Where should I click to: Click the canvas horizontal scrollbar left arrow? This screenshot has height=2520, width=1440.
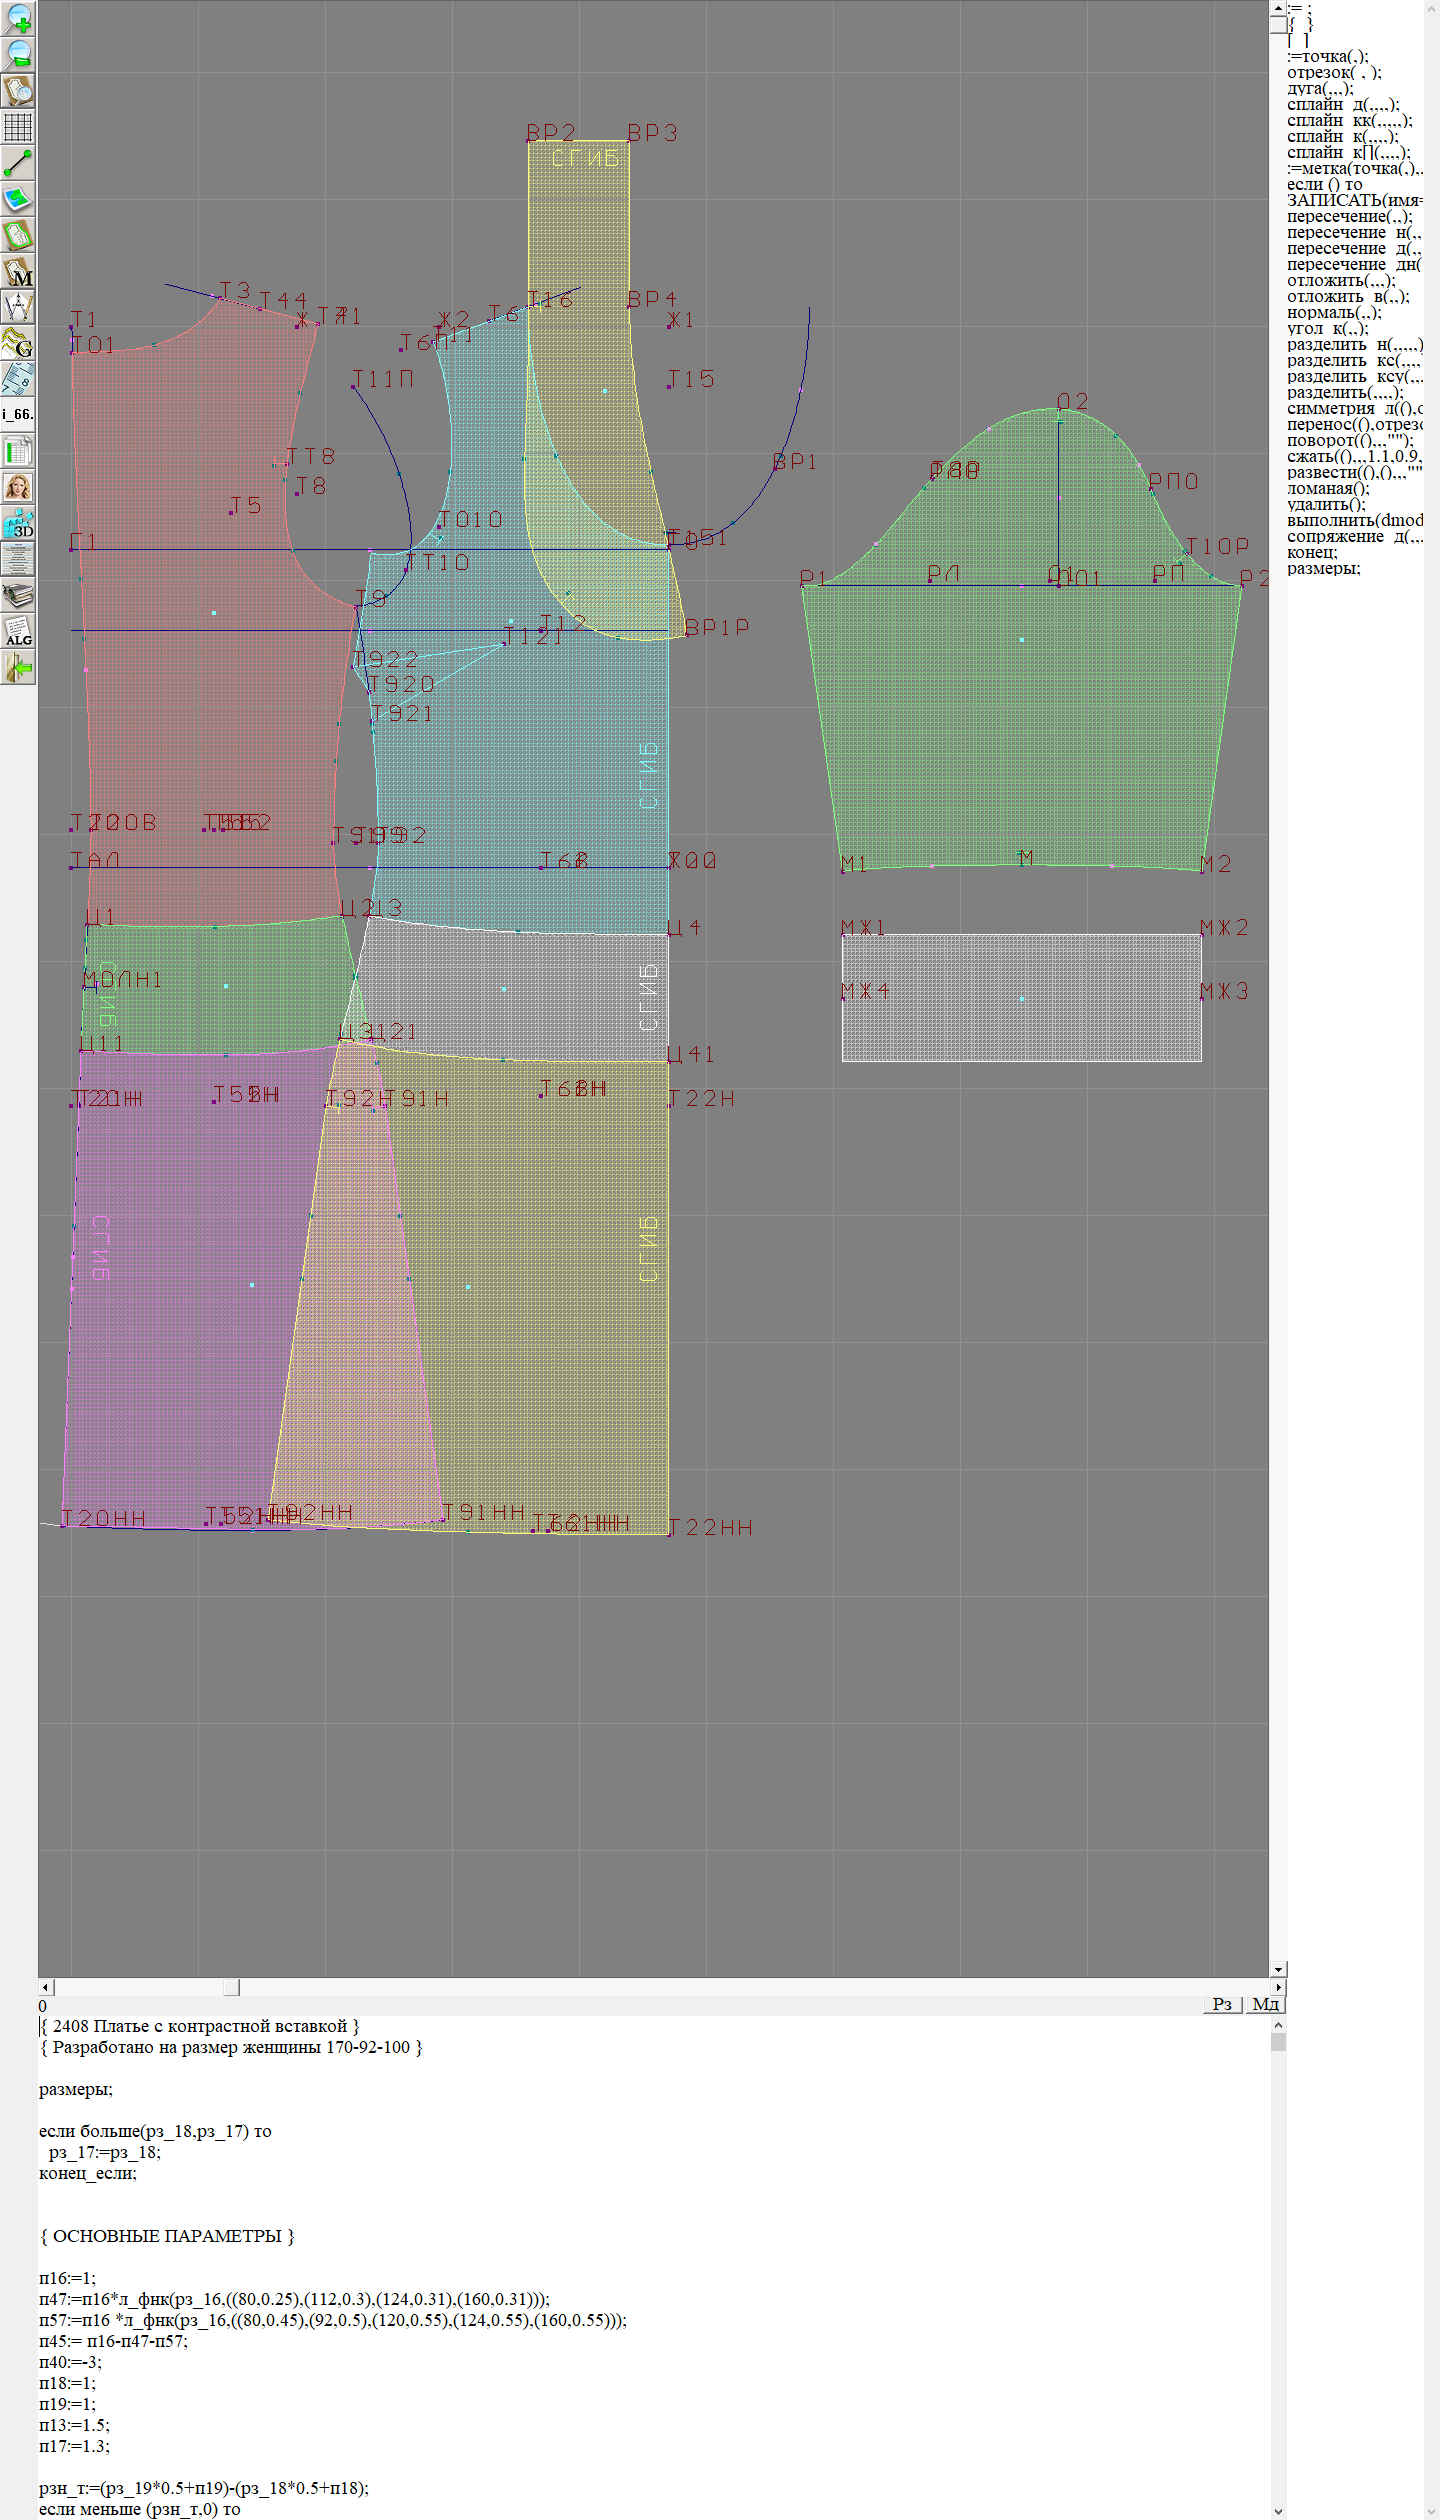(45, 1987)
